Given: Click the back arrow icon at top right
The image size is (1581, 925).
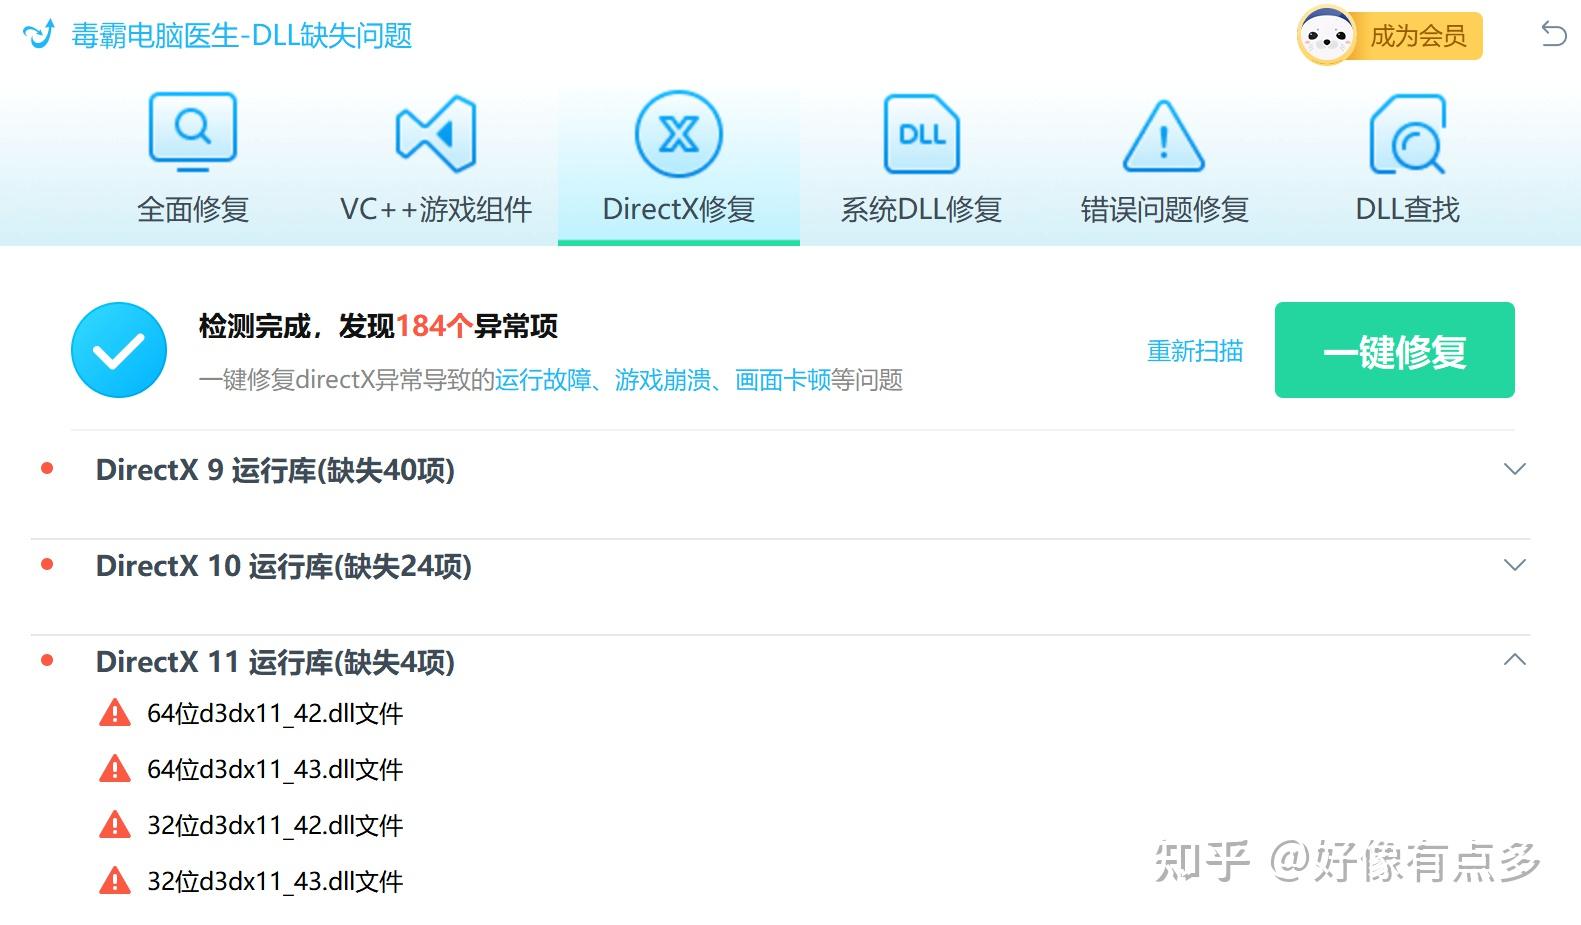Looking at the screenshot, I should pyautogui.click(x=1553, y=35).
